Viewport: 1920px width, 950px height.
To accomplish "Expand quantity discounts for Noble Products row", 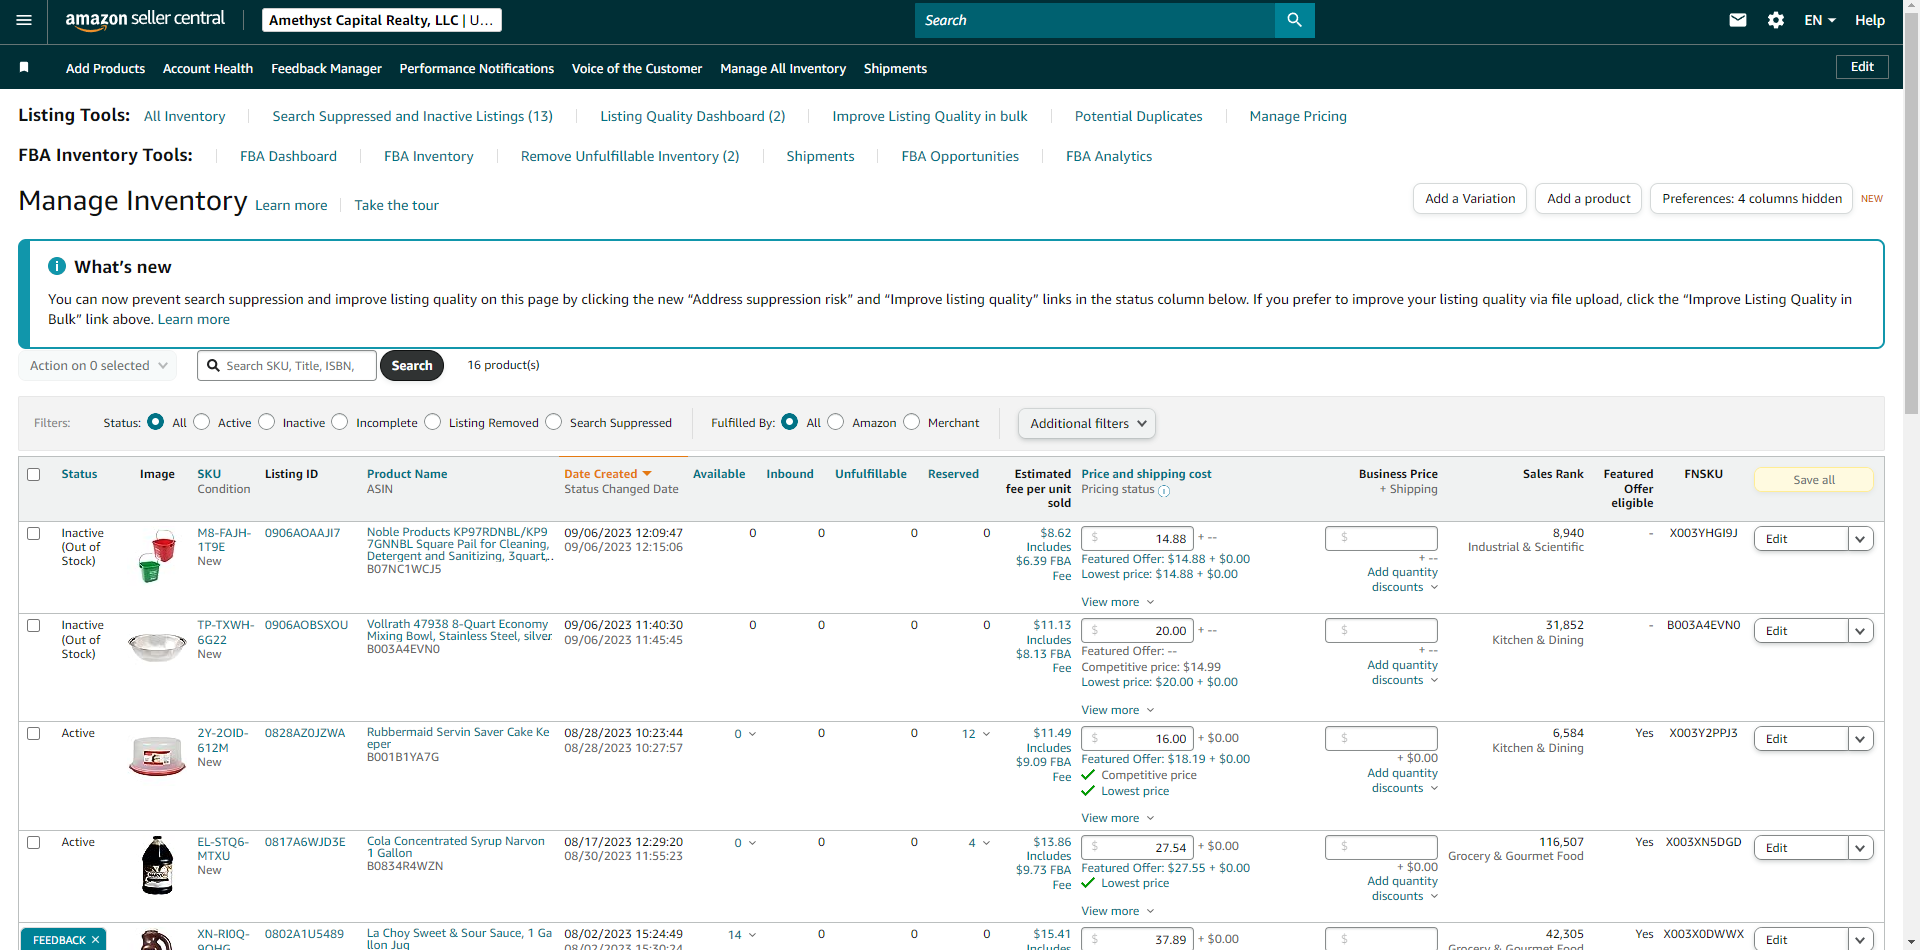I will 1402,580.
